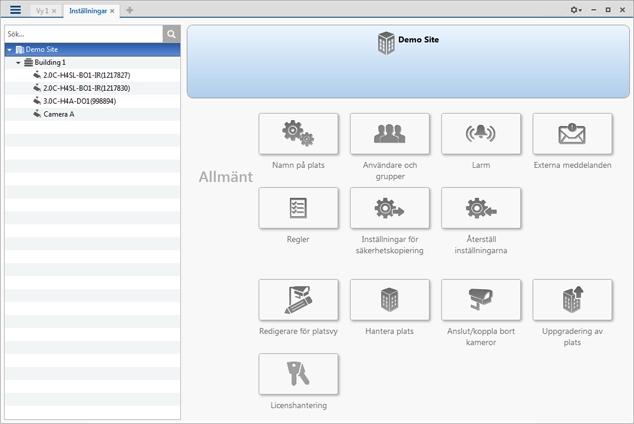Open Anslut/koppla bort kameror icon
Image resolution: width=634 pixels, height=424 pixels.
(x=481, y=300)
